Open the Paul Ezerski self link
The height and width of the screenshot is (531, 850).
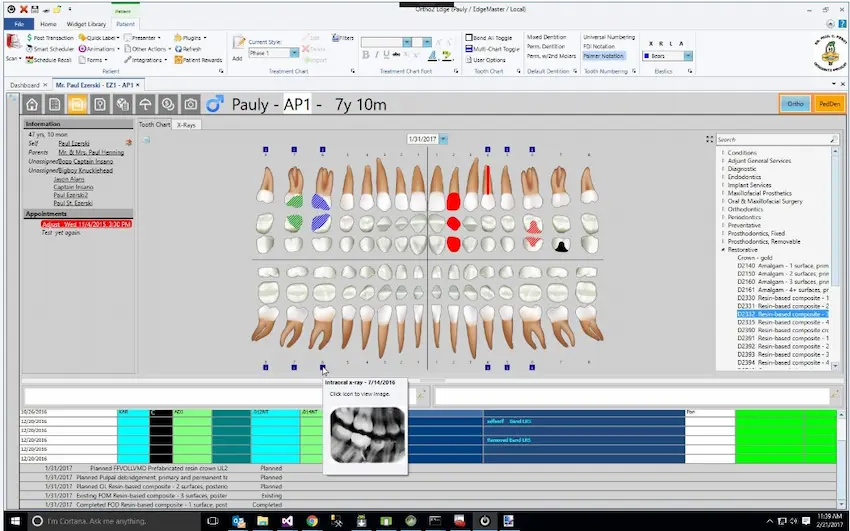point(74,144)
